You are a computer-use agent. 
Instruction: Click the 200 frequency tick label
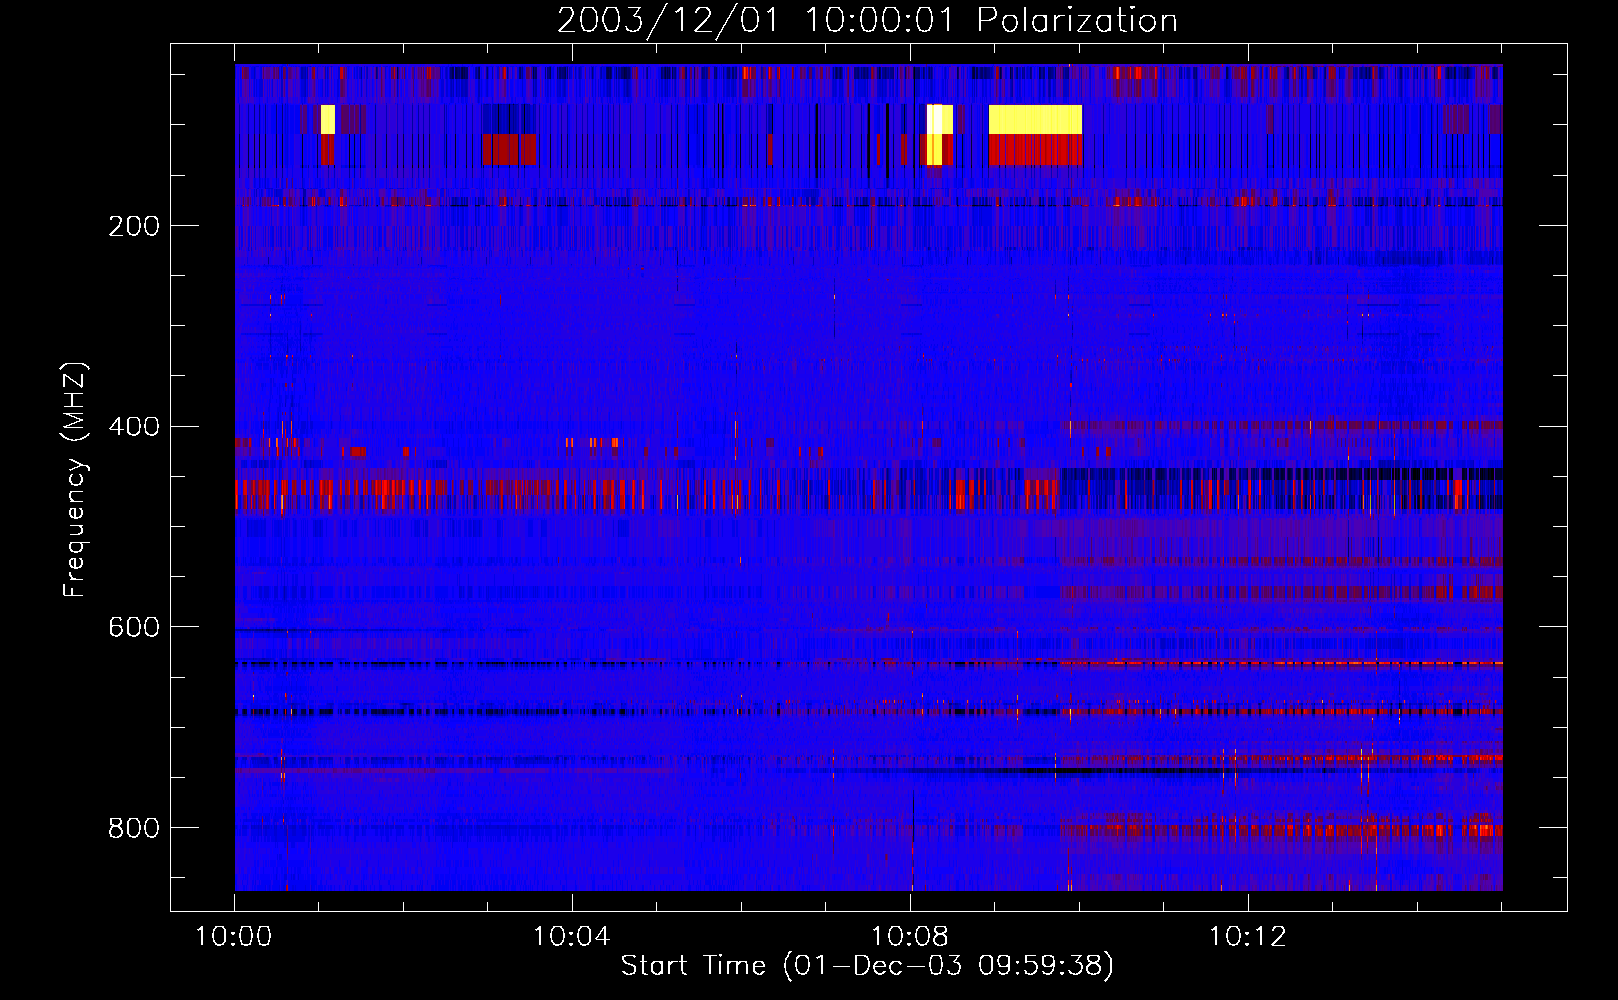[x=134, y=226]
